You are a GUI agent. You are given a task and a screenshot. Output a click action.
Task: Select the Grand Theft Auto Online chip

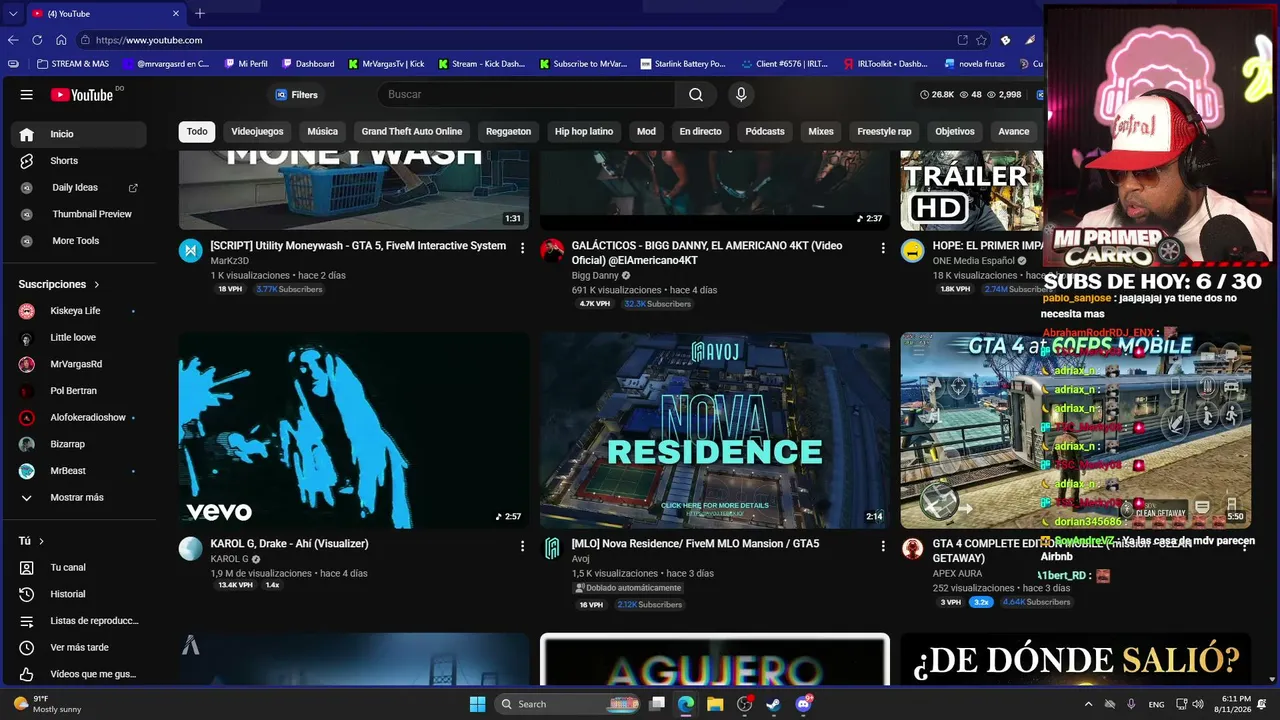(x=412, y=131)
